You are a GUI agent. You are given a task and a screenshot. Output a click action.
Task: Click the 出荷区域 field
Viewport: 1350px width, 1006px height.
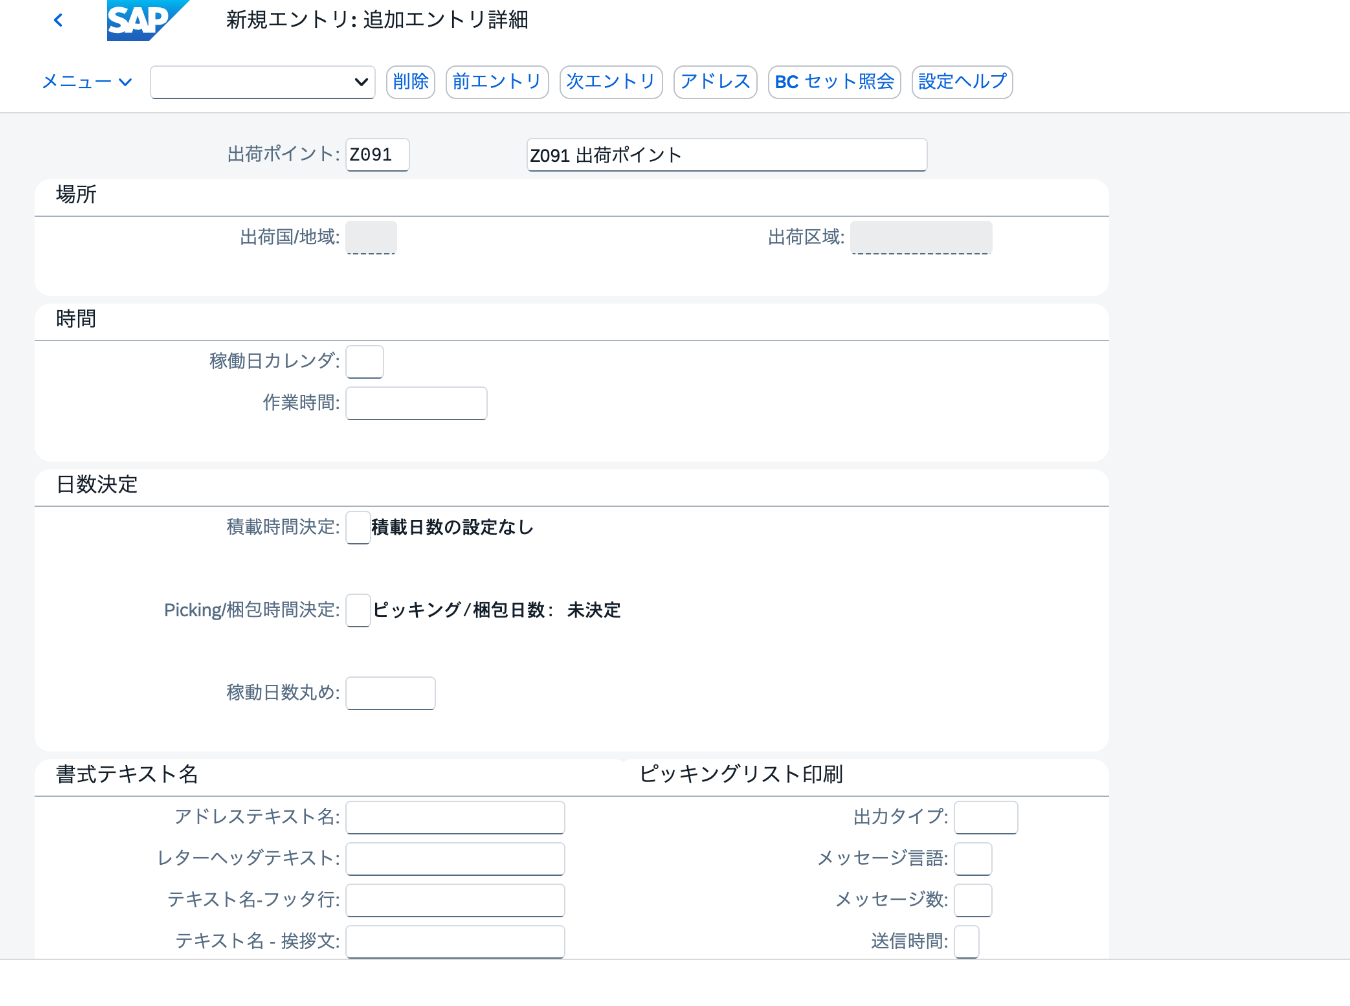(x=921, y=238)
